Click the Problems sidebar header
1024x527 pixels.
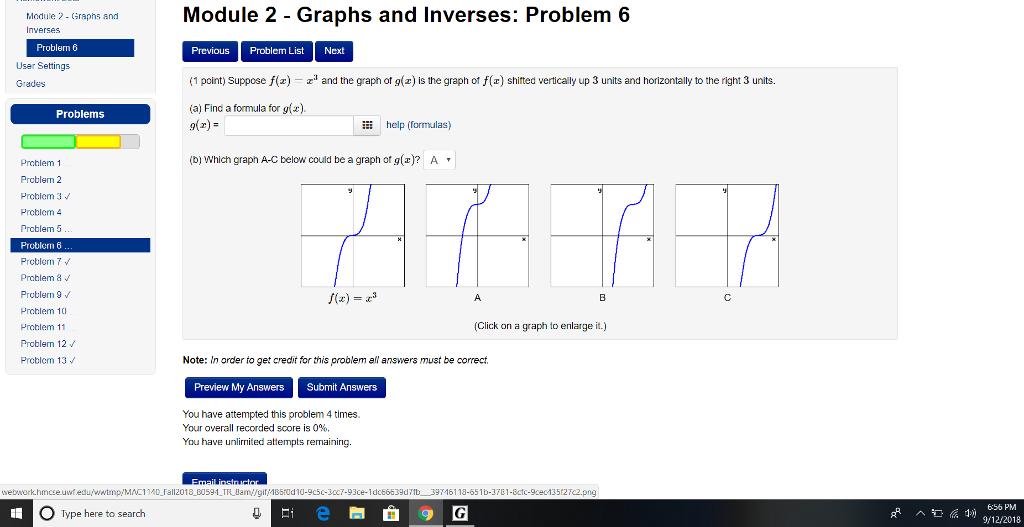click(80, 114)
